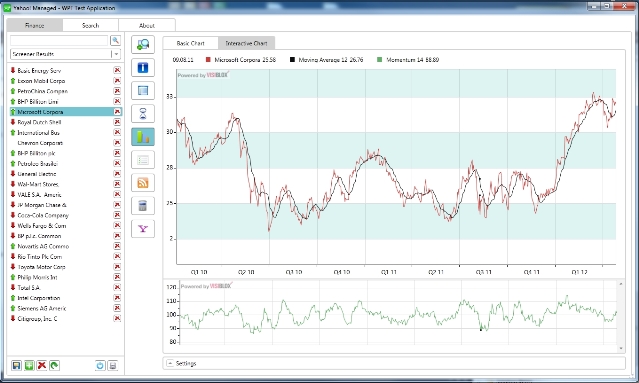Select Rio Tinto Plc Com in list

point(66,257)
